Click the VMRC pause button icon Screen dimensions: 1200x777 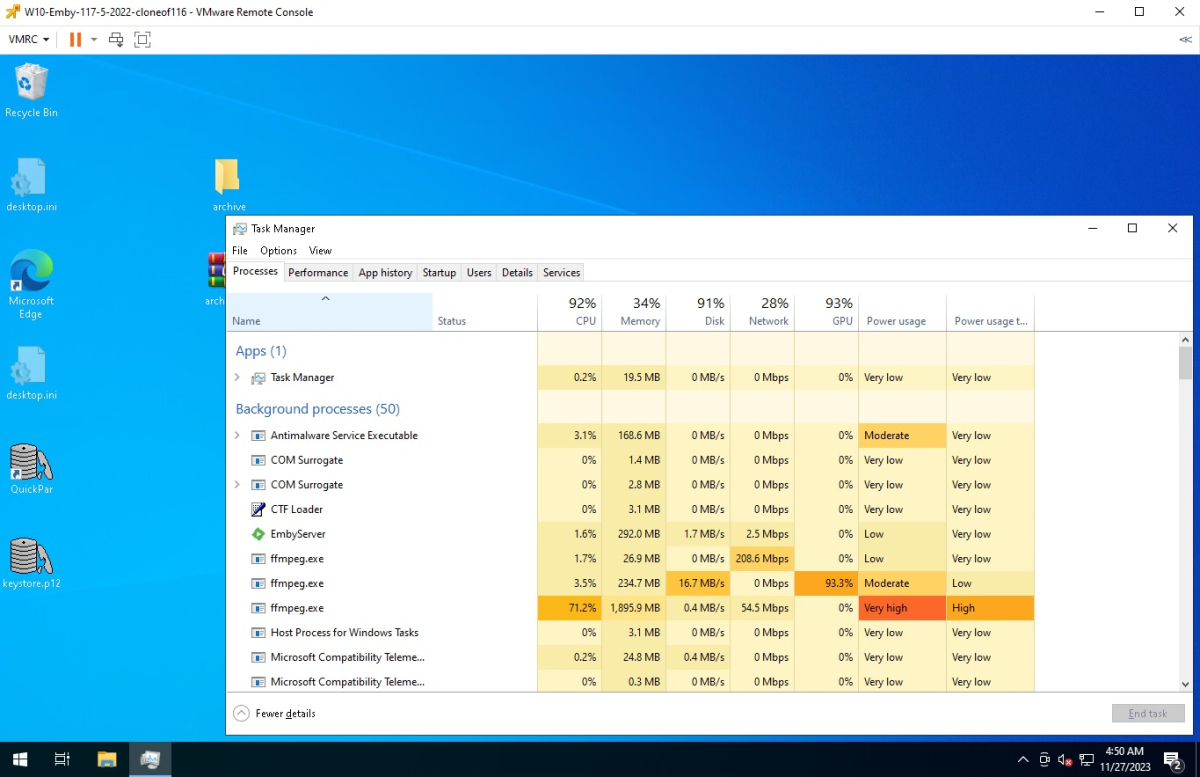(75, 39)
